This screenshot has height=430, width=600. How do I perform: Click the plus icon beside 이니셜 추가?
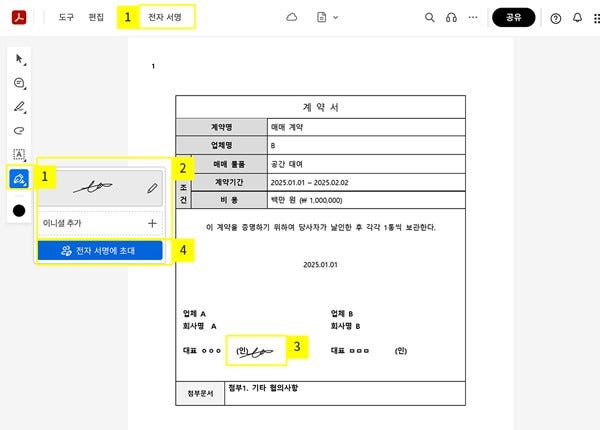click(x=152, y=223)
